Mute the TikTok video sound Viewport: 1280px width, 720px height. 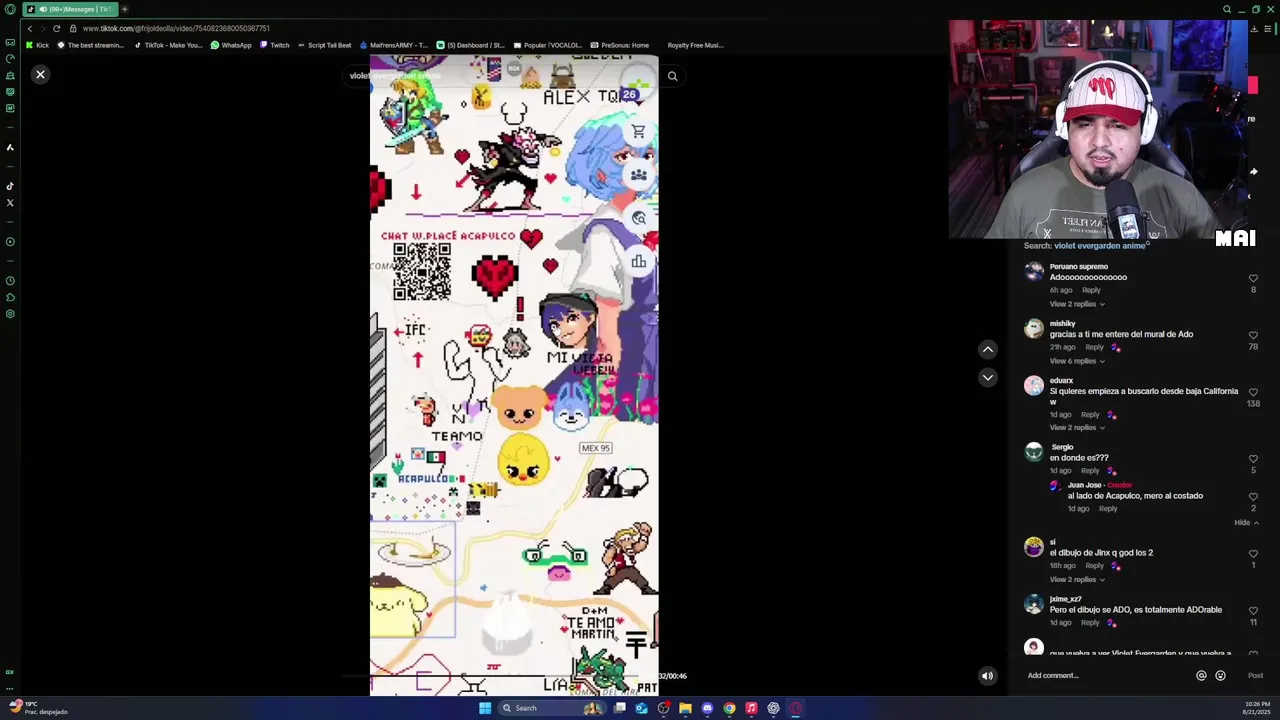click(987, 676)
